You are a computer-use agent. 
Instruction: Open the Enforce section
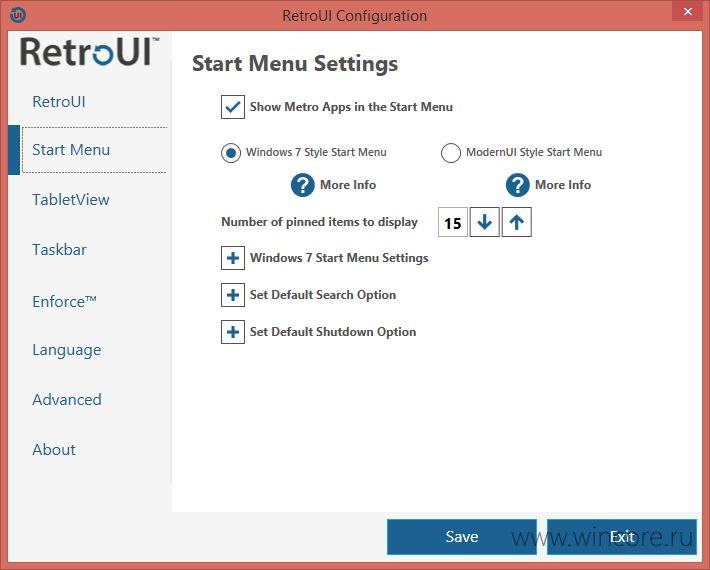tap(64, 301)
